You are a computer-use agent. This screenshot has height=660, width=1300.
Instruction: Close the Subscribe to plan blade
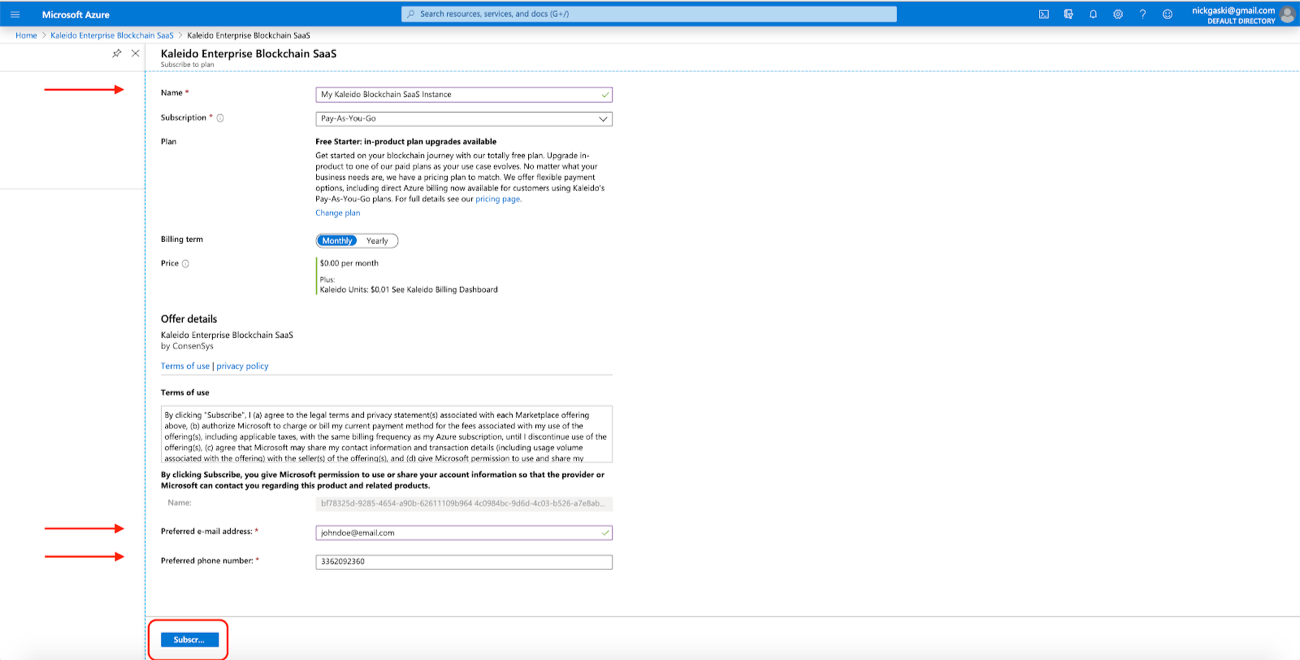pos(136,53)
